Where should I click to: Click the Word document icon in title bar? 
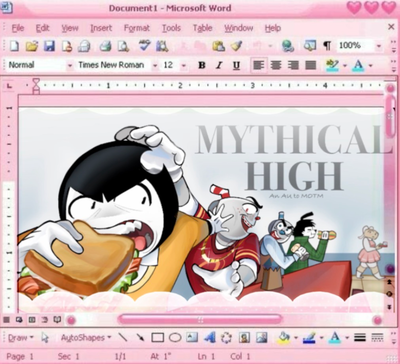7,7
